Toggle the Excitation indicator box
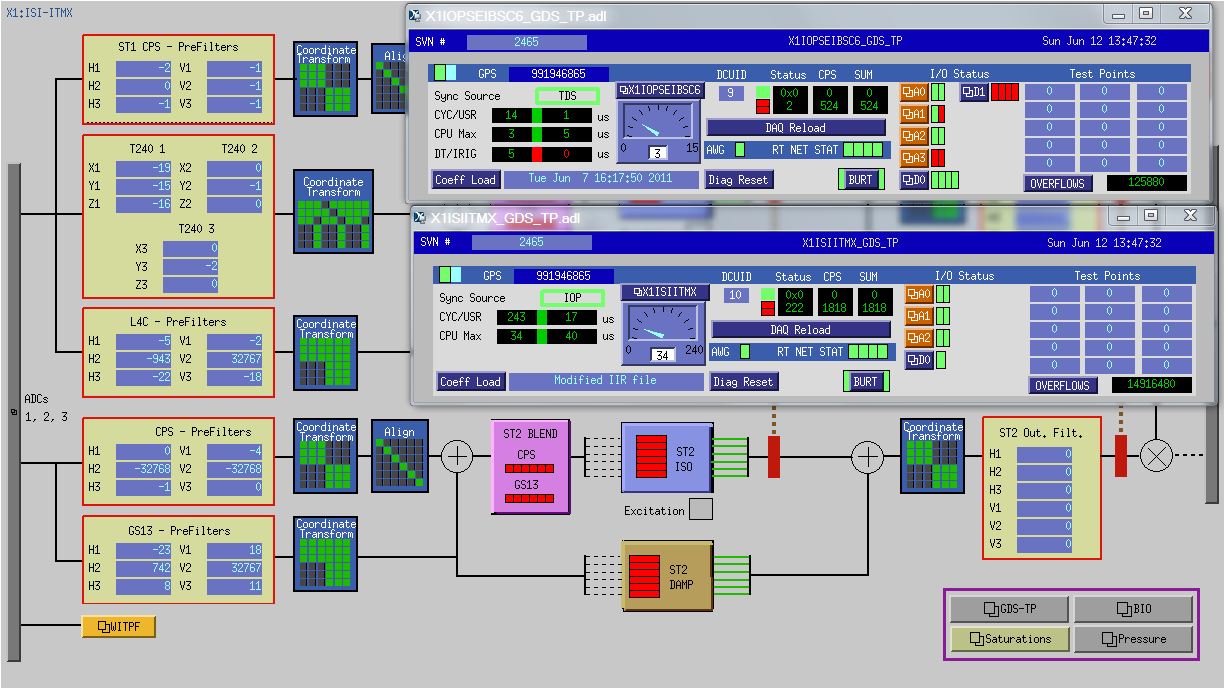This screenshot has width=1225, height=689. tap(701, 510)
